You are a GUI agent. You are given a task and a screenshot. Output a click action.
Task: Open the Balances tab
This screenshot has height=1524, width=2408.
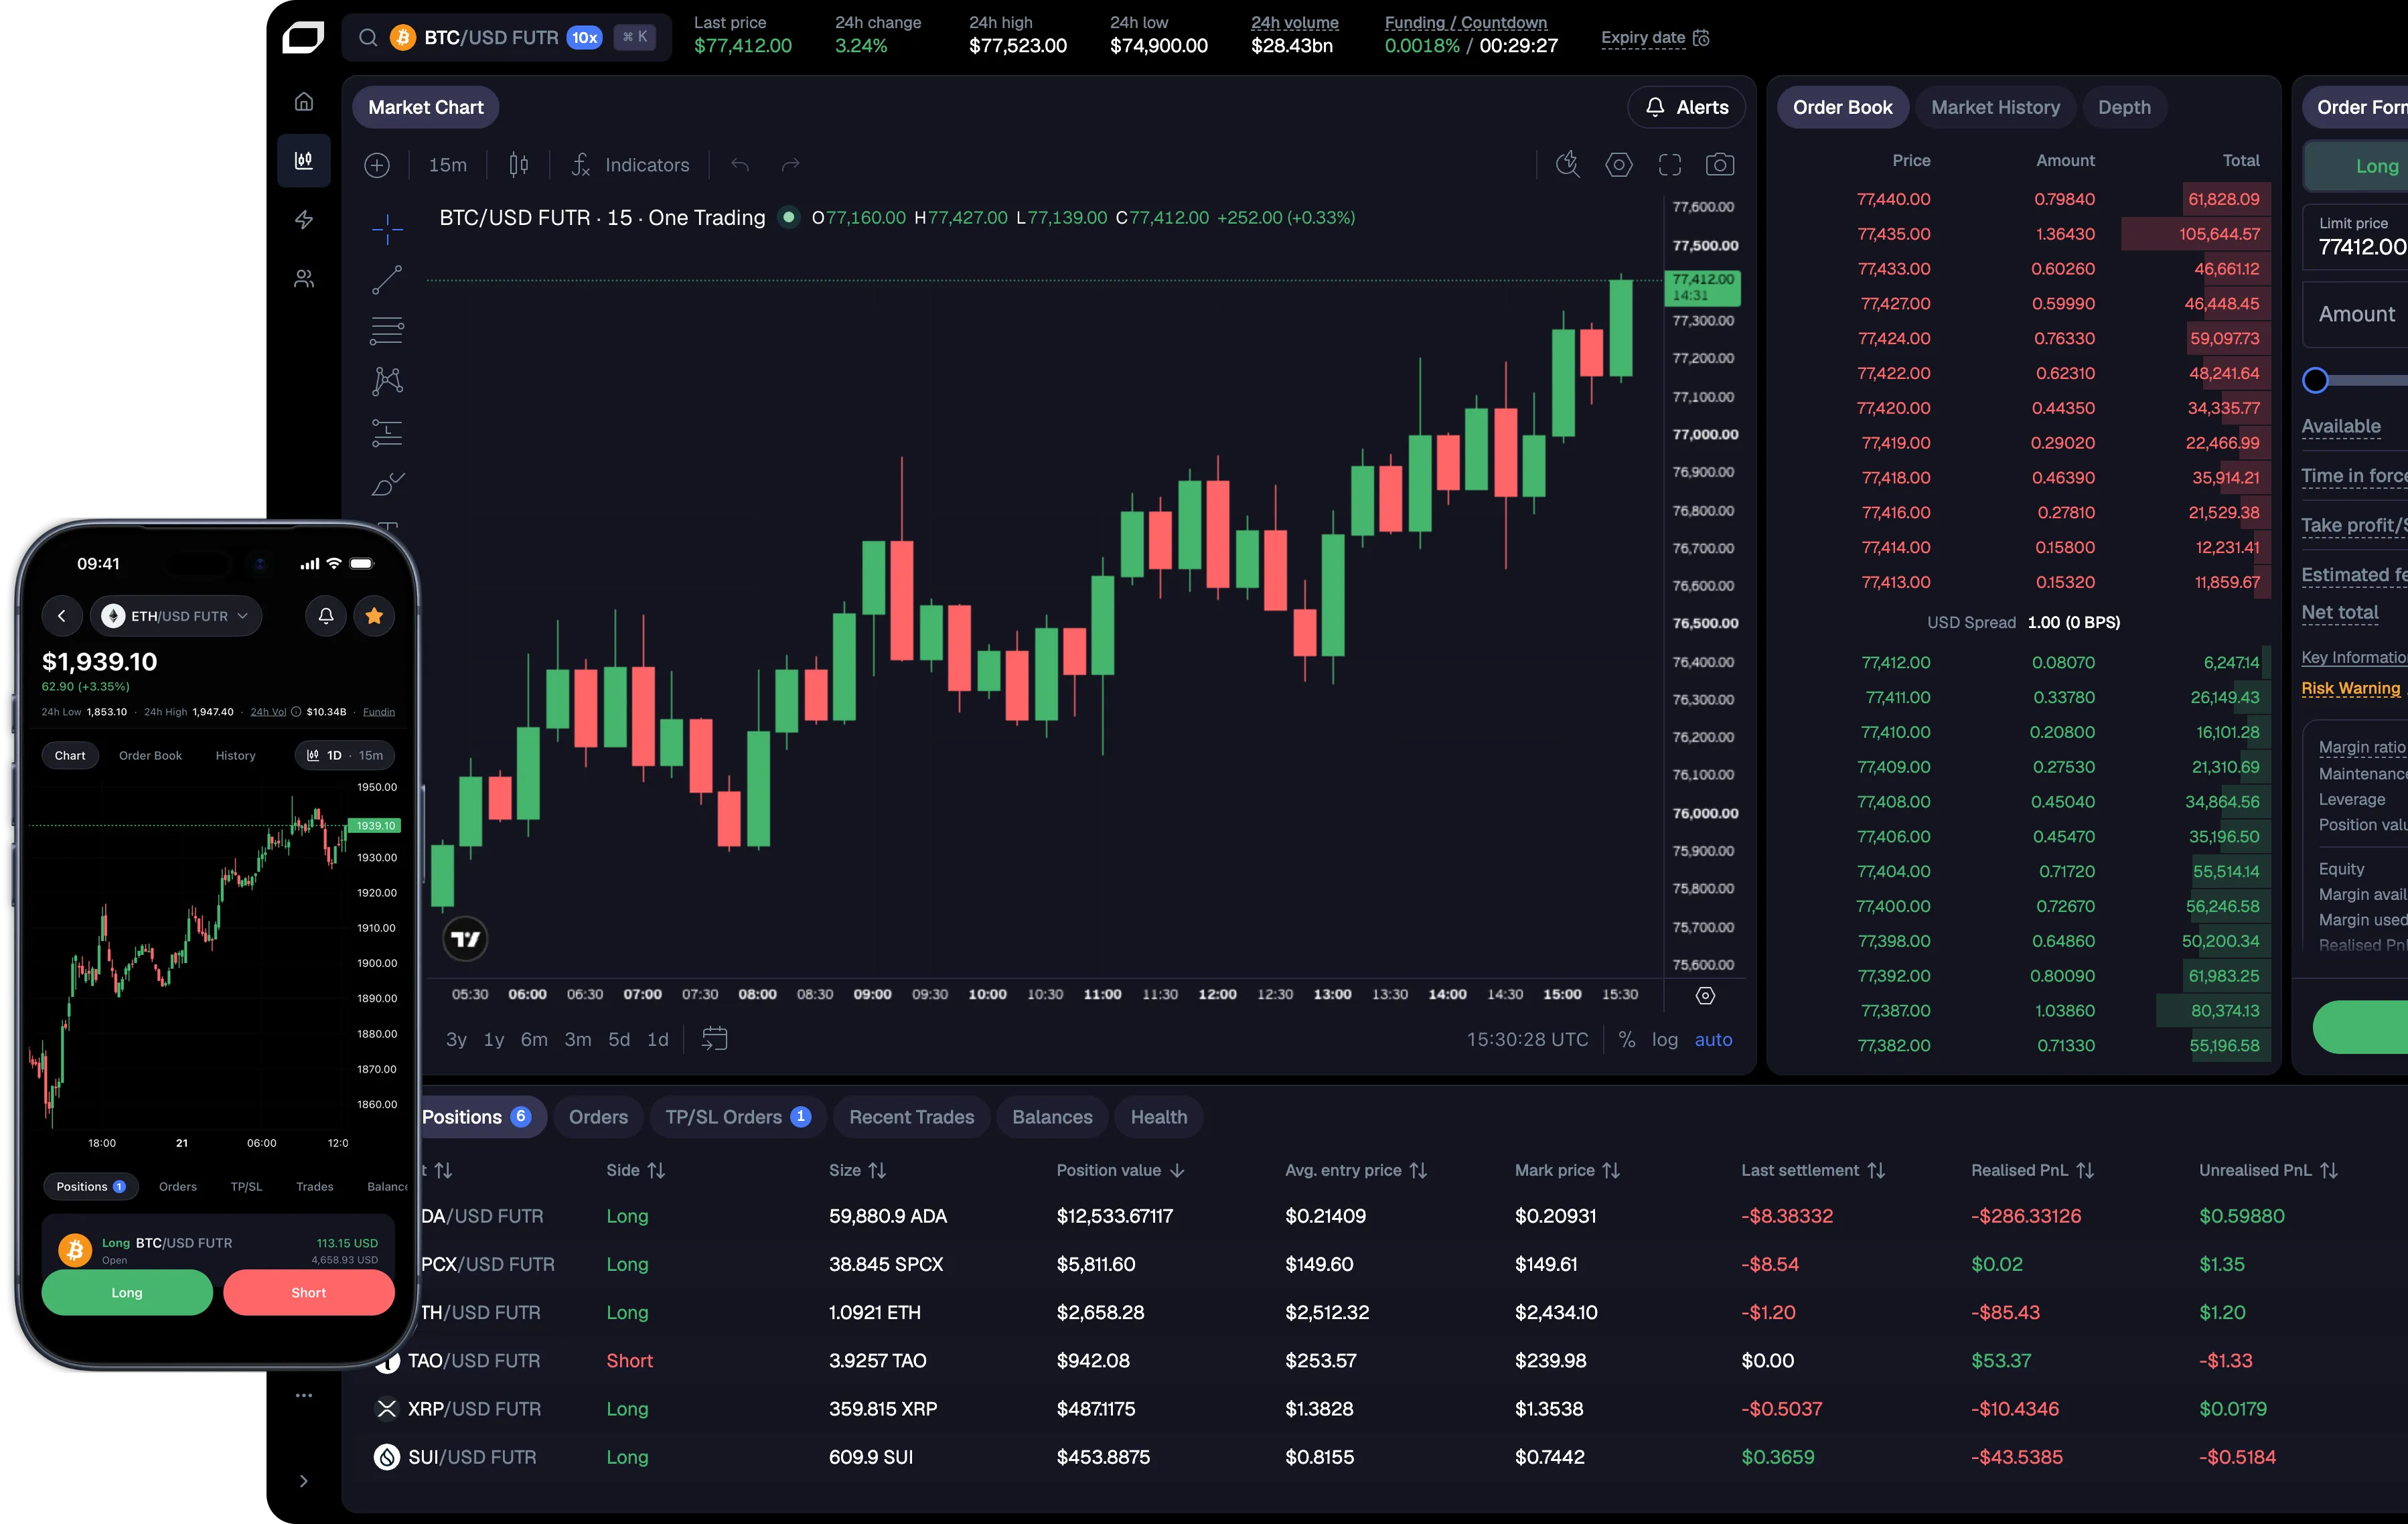click(1052, 1117)
